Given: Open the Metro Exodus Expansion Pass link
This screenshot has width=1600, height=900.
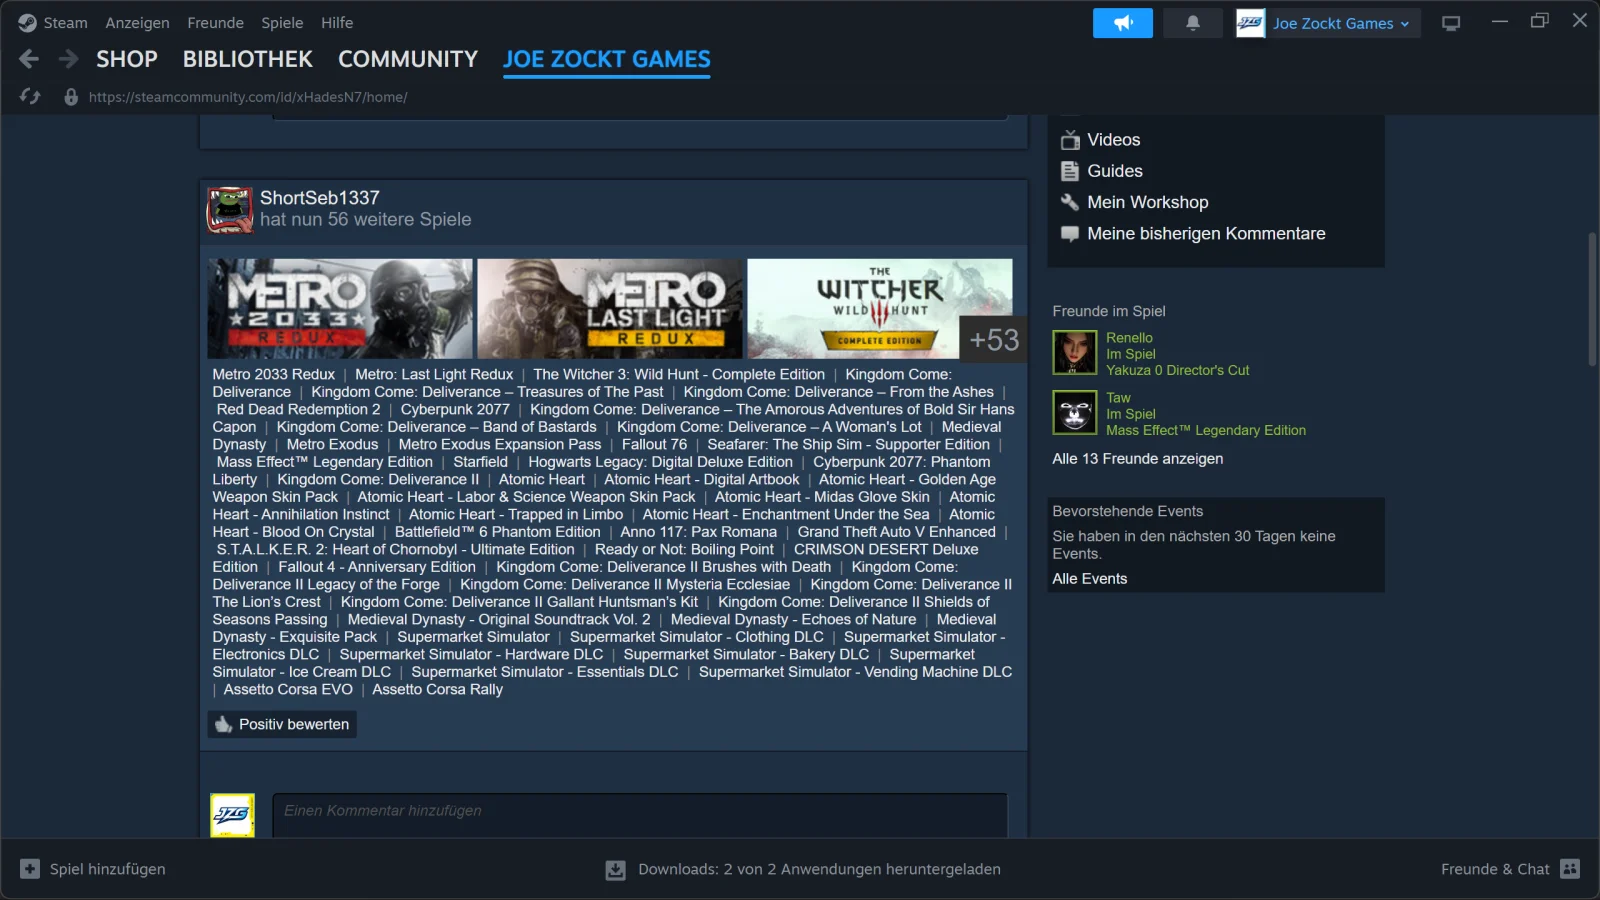Looking at the screenshot, I should tap(500, 444).
